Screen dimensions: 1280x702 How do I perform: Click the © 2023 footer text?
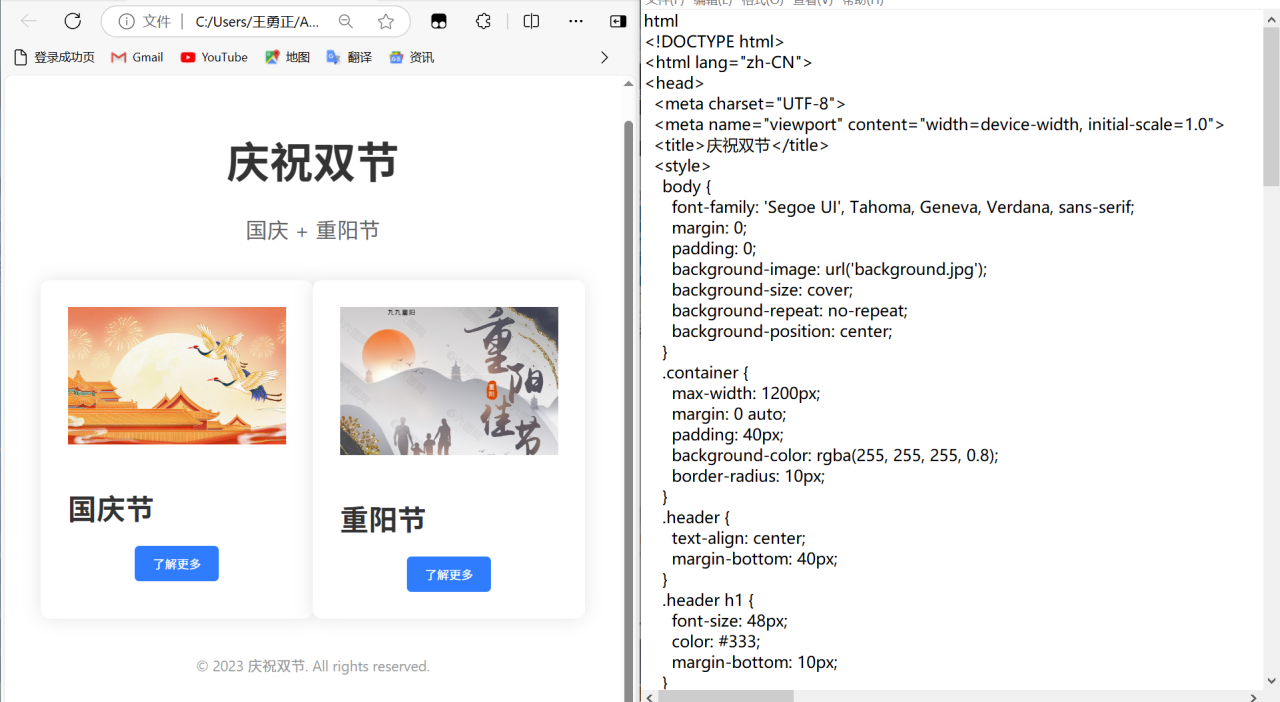(313, 666)
